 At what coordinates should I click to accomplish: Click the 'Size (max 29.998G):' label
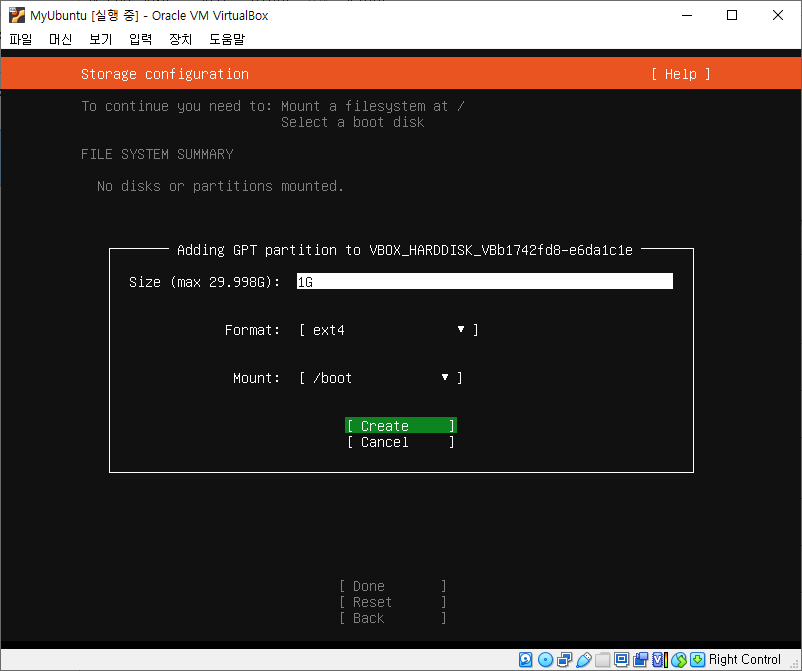[205, 282]
